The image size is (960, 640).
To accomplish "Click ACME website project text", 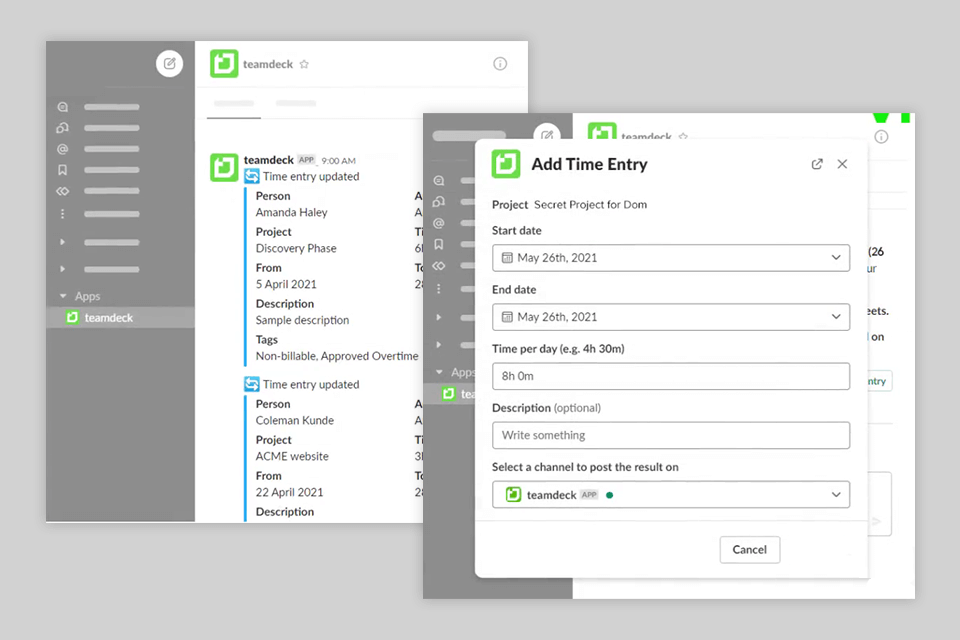I will (x=292, y=456).
